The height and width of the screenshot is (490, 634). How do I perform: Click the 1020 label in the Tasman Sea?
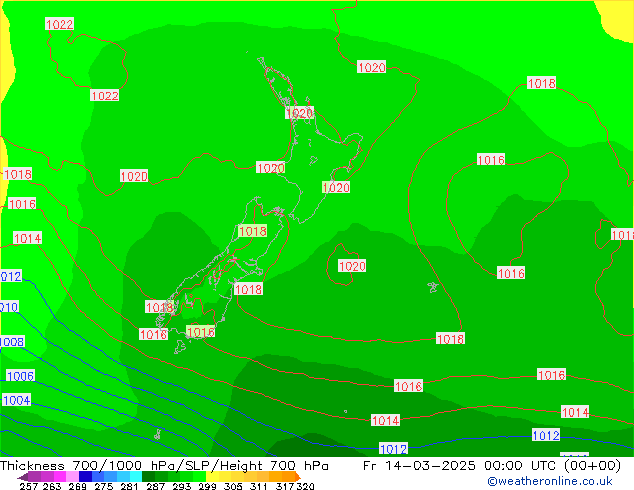[134, 176]
